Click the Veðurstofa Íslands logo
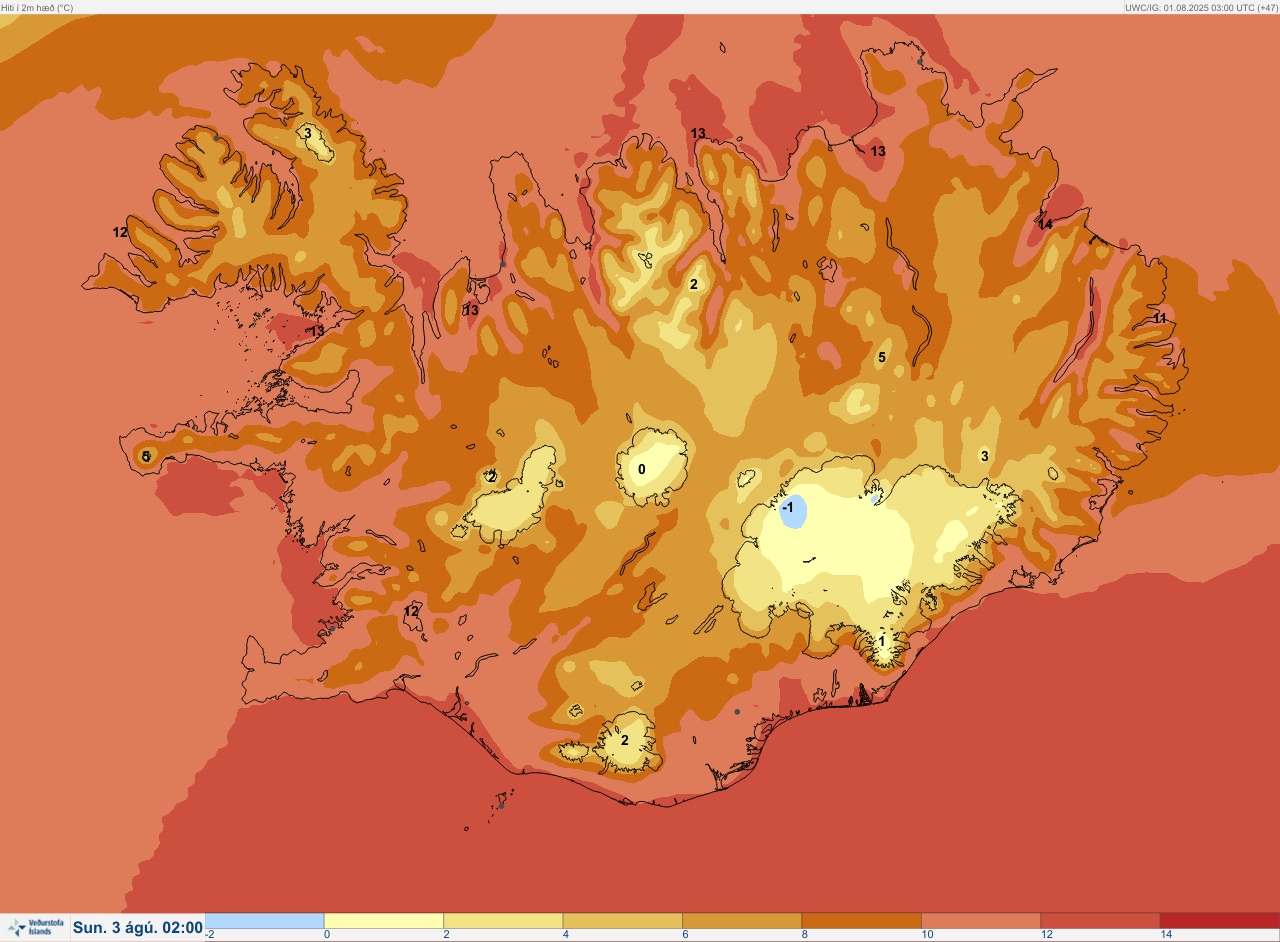 (34, 927)
